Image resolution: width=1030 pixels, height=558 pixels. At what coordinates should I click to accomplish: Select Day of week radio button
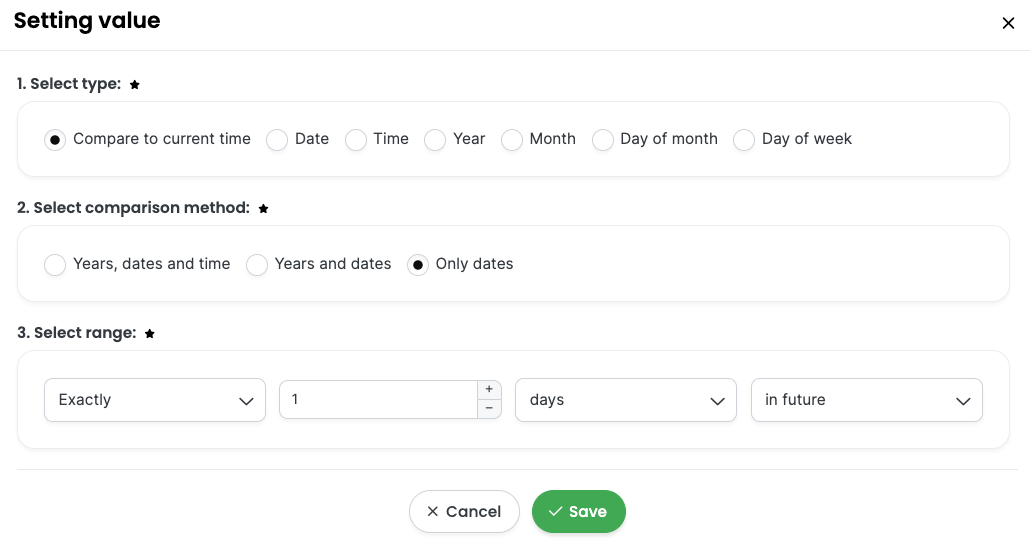[744, 139]
